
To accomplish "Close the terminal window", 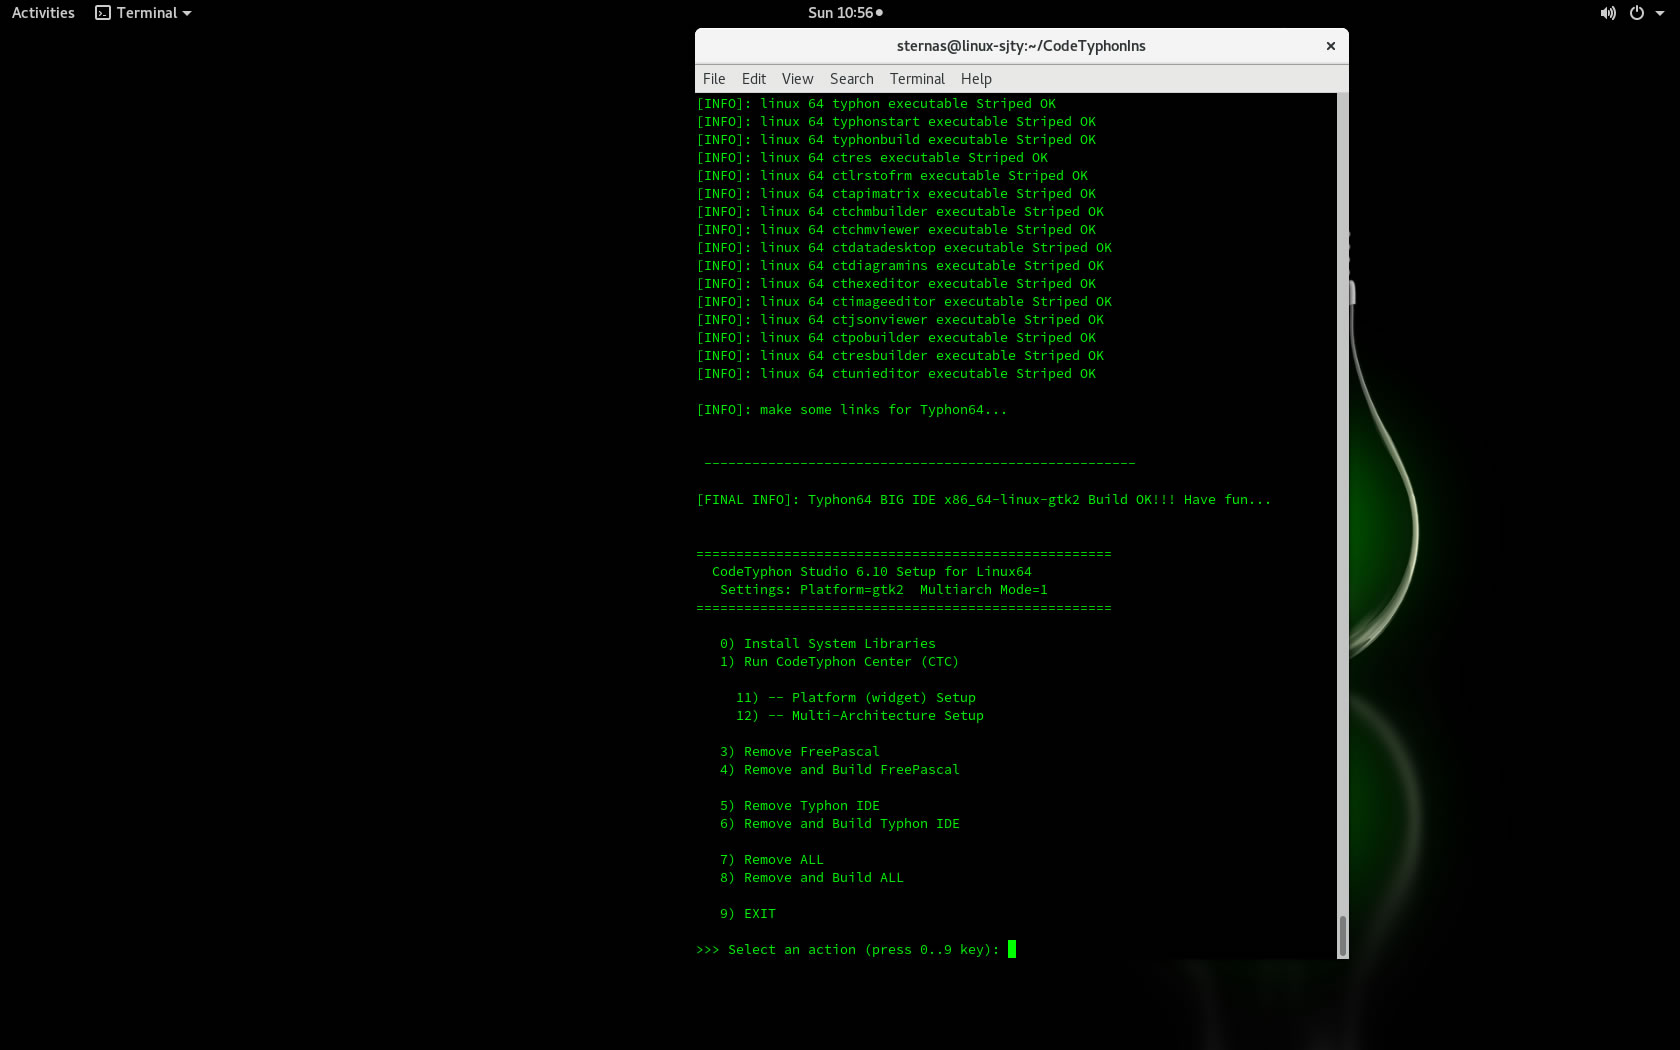I will click(1331, 46).
